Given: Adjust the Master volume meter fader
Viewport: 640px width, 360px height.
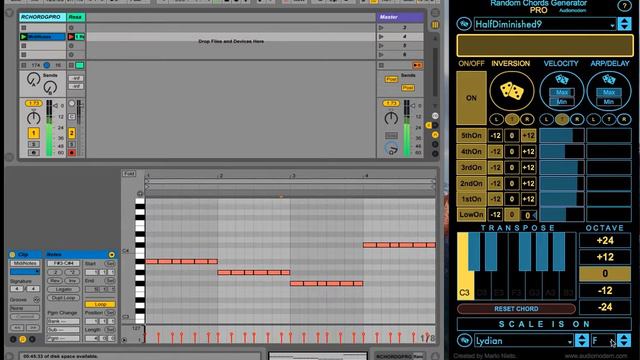Looking at the screenshot, I should click(x=406, y=128).
